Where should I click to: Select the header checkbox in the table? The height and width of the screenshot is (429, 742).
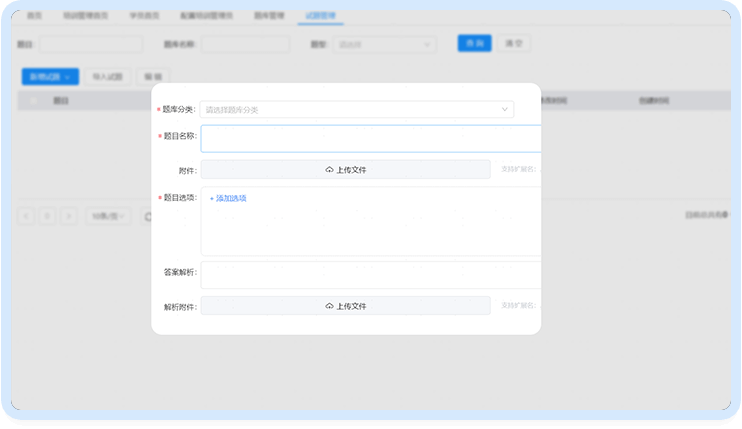click(x=33, y=100)
